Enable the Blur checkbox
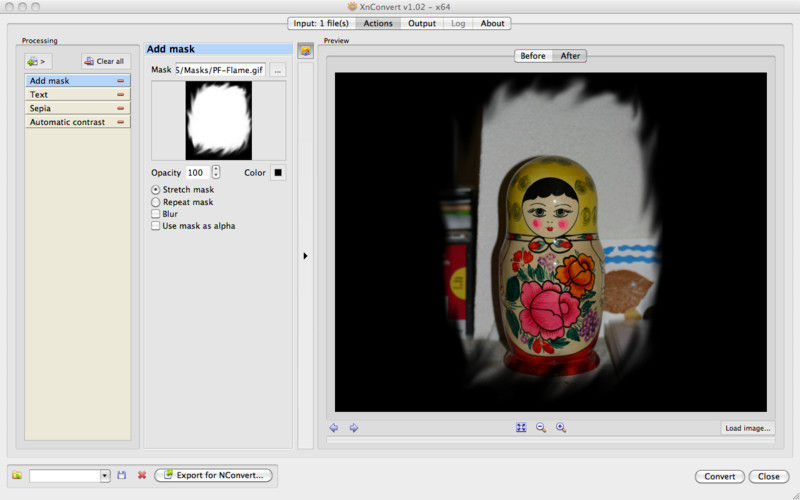 (x=155, y=214)
